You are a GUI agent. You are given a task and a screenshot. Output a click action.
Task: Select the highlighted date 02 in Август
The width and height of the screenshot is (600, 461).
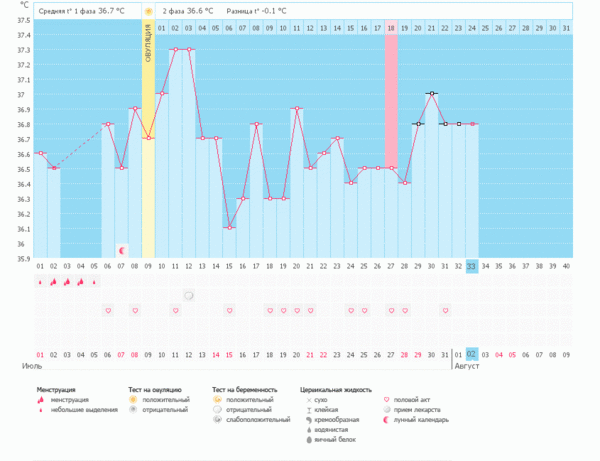pos(471,354)
